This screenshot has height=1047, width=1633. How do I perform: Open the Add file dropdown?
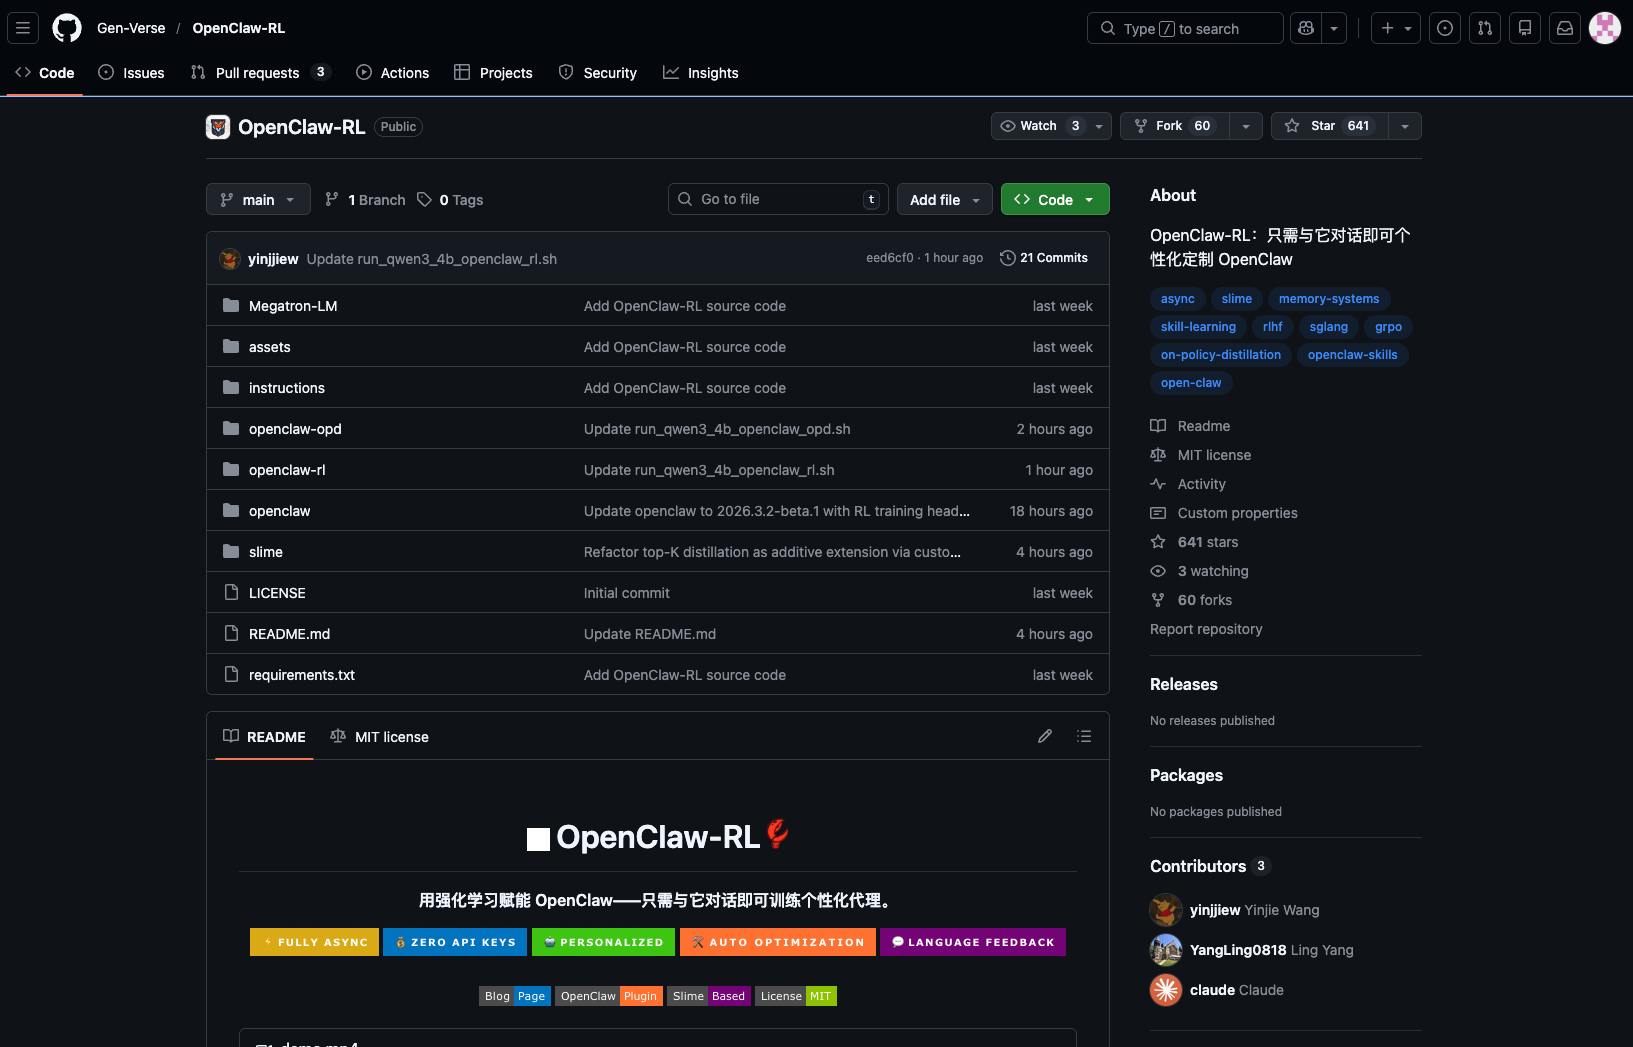coord(944,200)
